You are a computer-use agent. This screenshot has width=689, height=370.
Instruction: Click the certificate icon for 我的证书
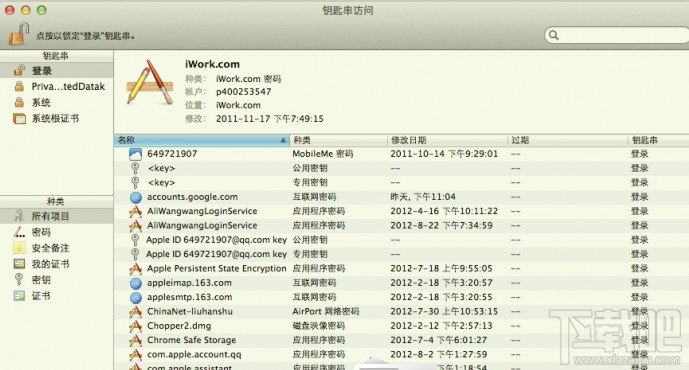point(19,264)
